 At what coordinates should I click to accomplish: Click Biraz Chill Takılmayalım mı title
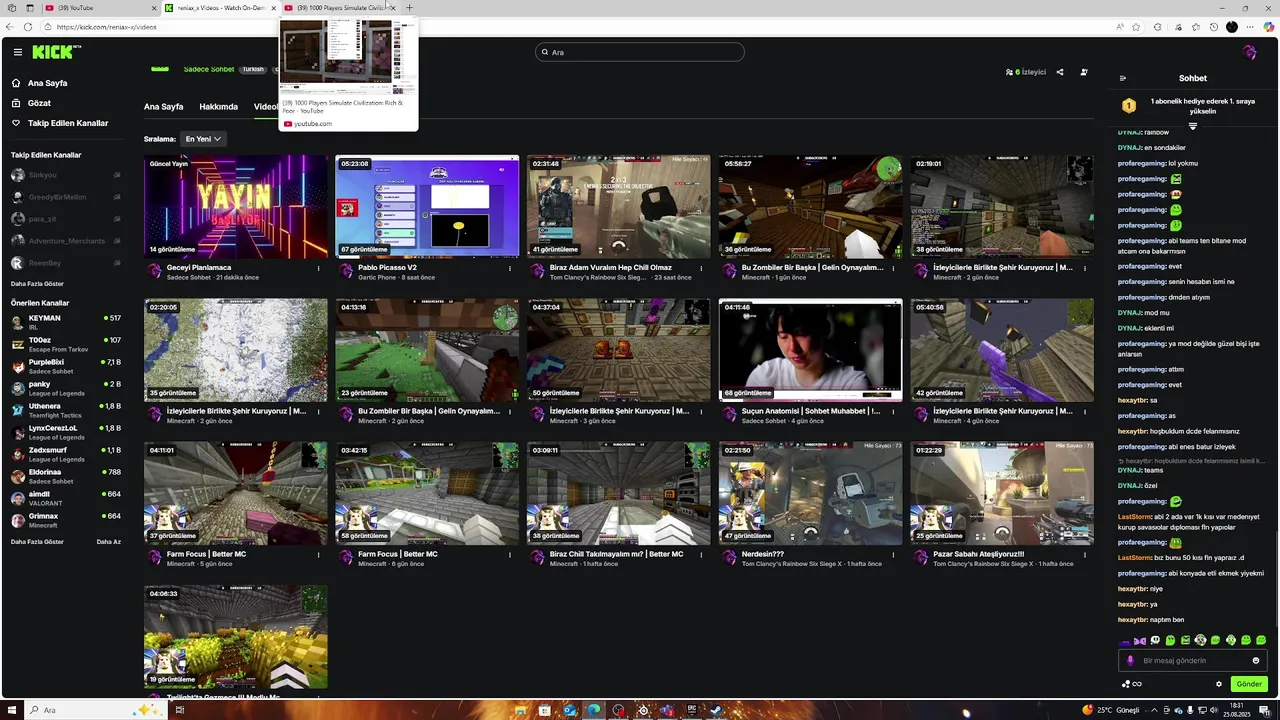(x=617, y=554)
